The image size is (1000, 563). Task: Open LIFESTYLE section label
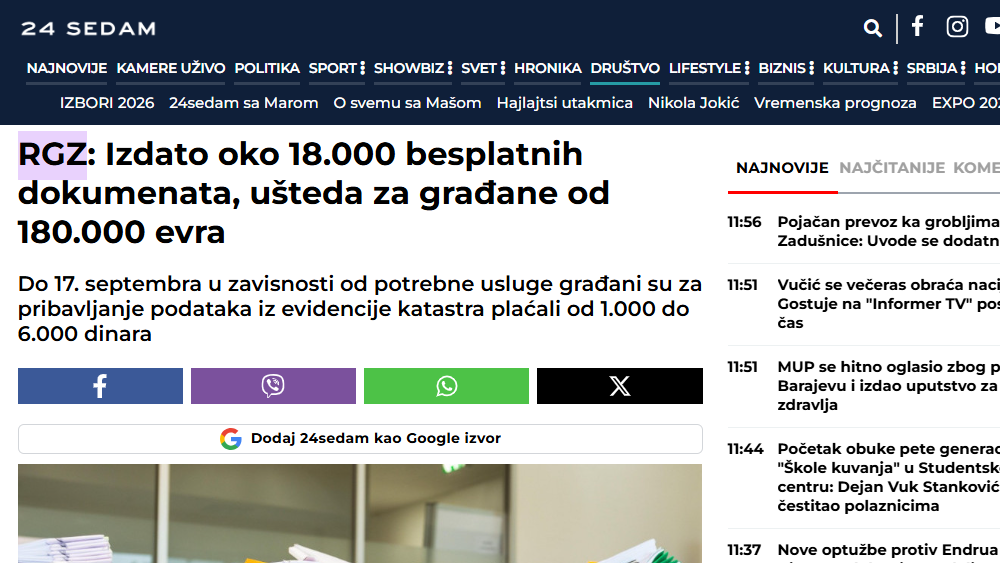[705, 68]
